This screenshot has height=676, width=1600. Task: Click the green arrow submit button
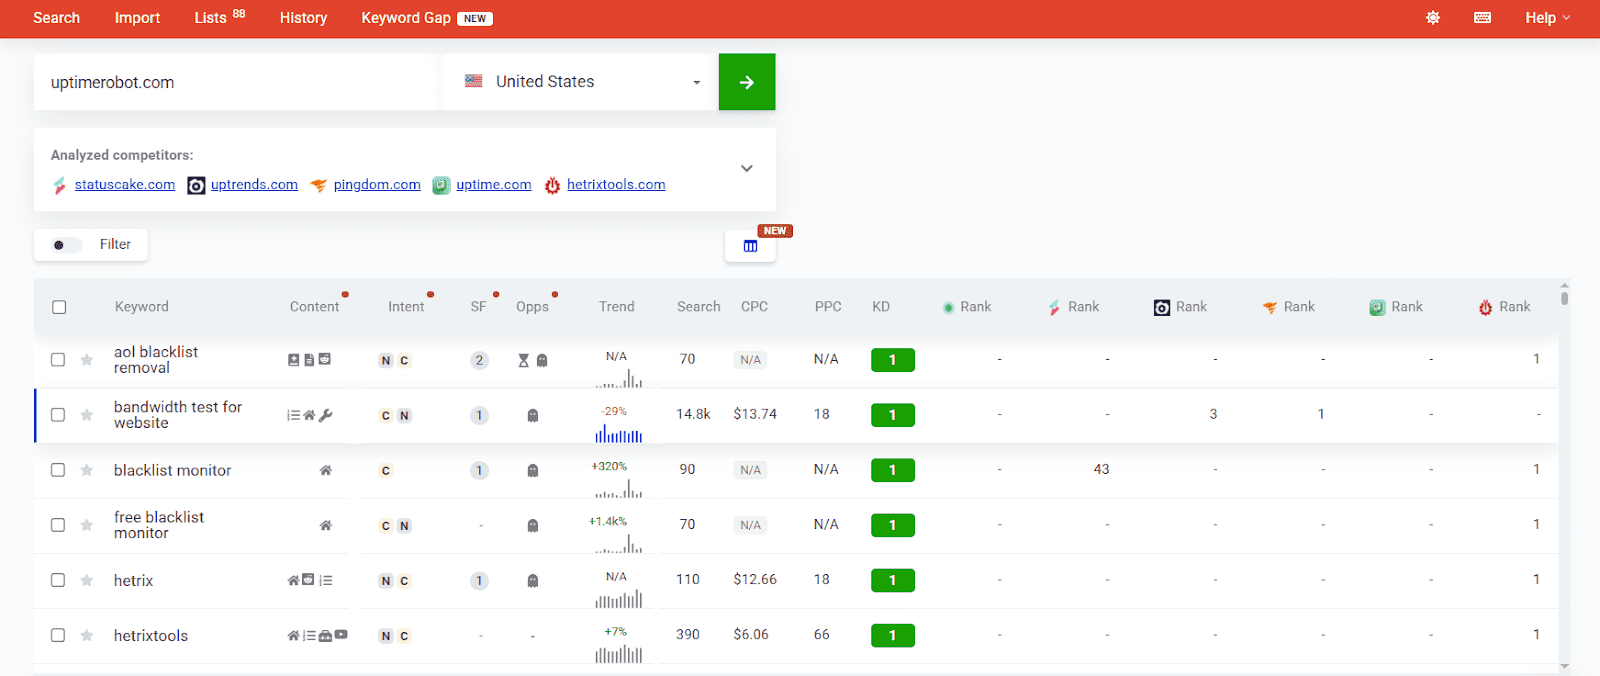tap(747, 82)
